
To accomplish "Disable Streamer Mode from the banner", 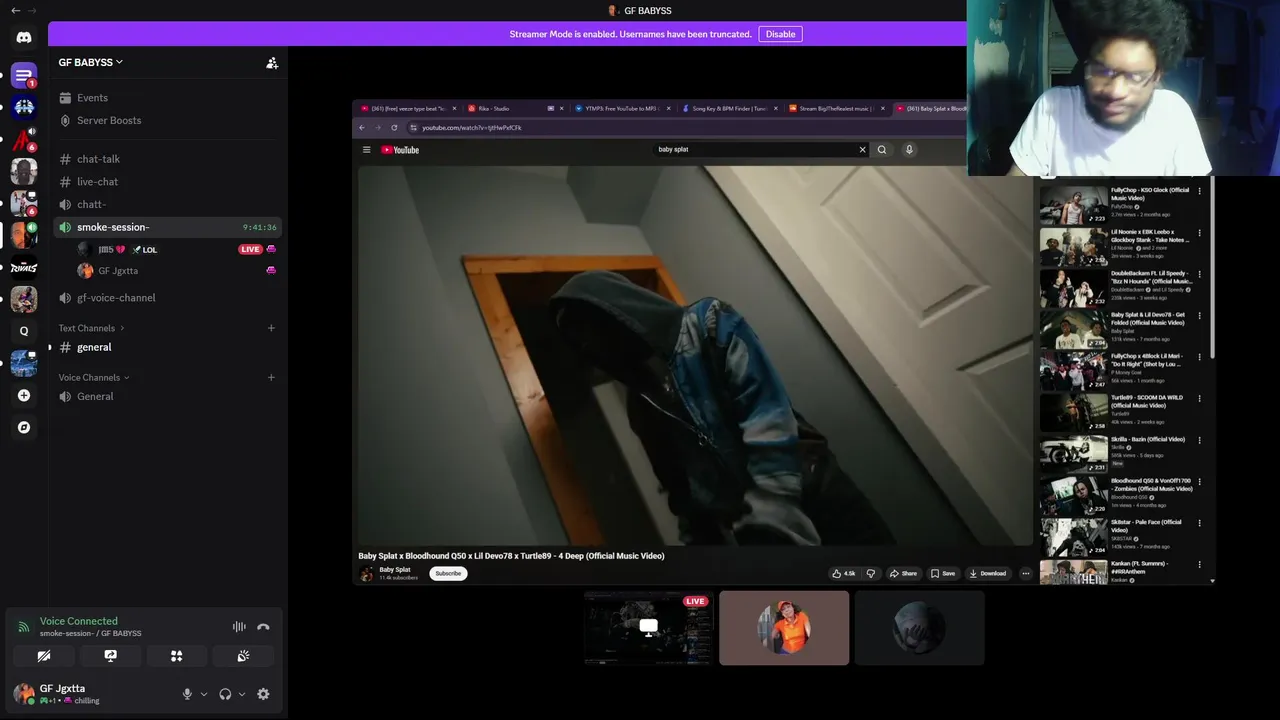I will 780,34.
